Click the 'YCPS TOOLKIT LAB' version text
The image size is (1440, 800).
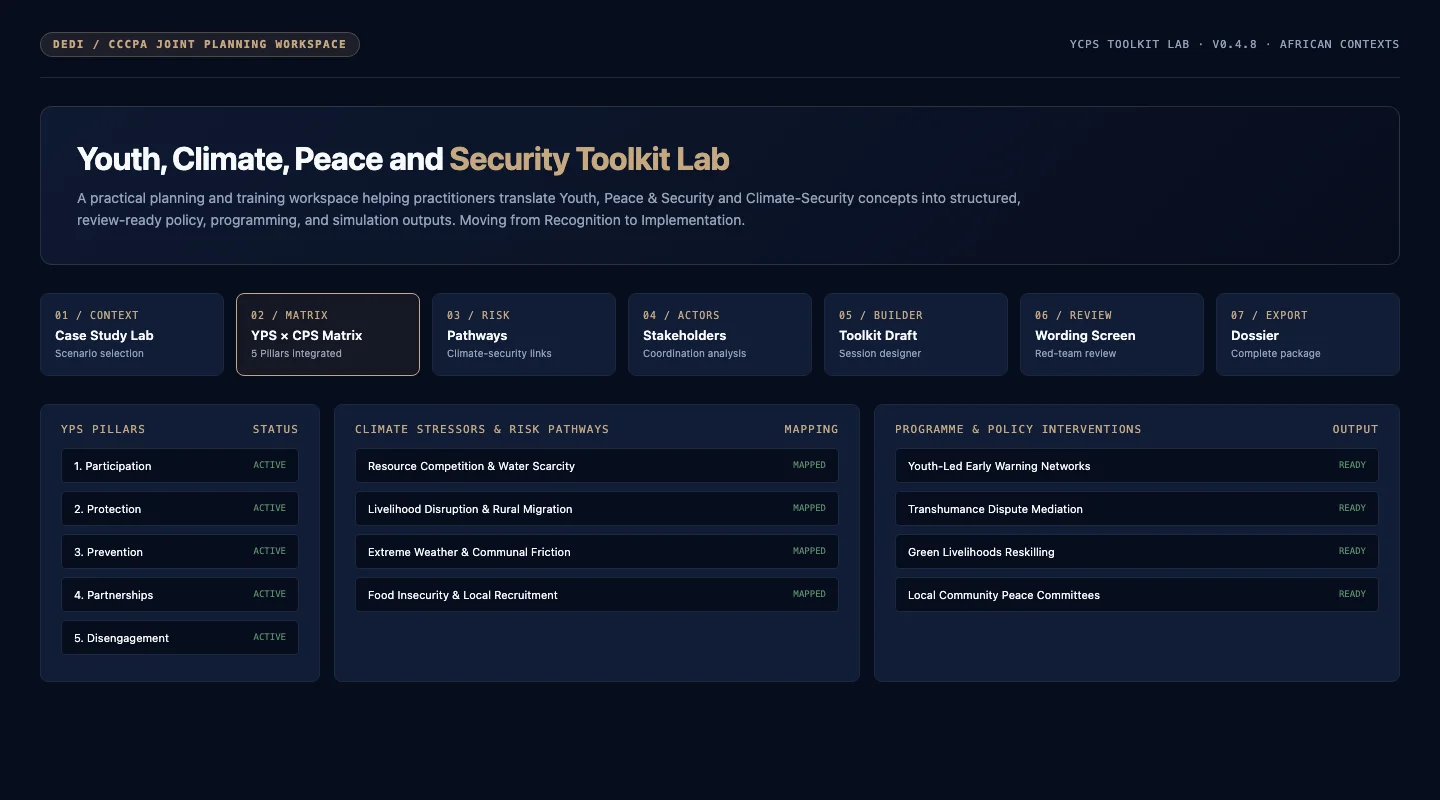coord(1234,44)
